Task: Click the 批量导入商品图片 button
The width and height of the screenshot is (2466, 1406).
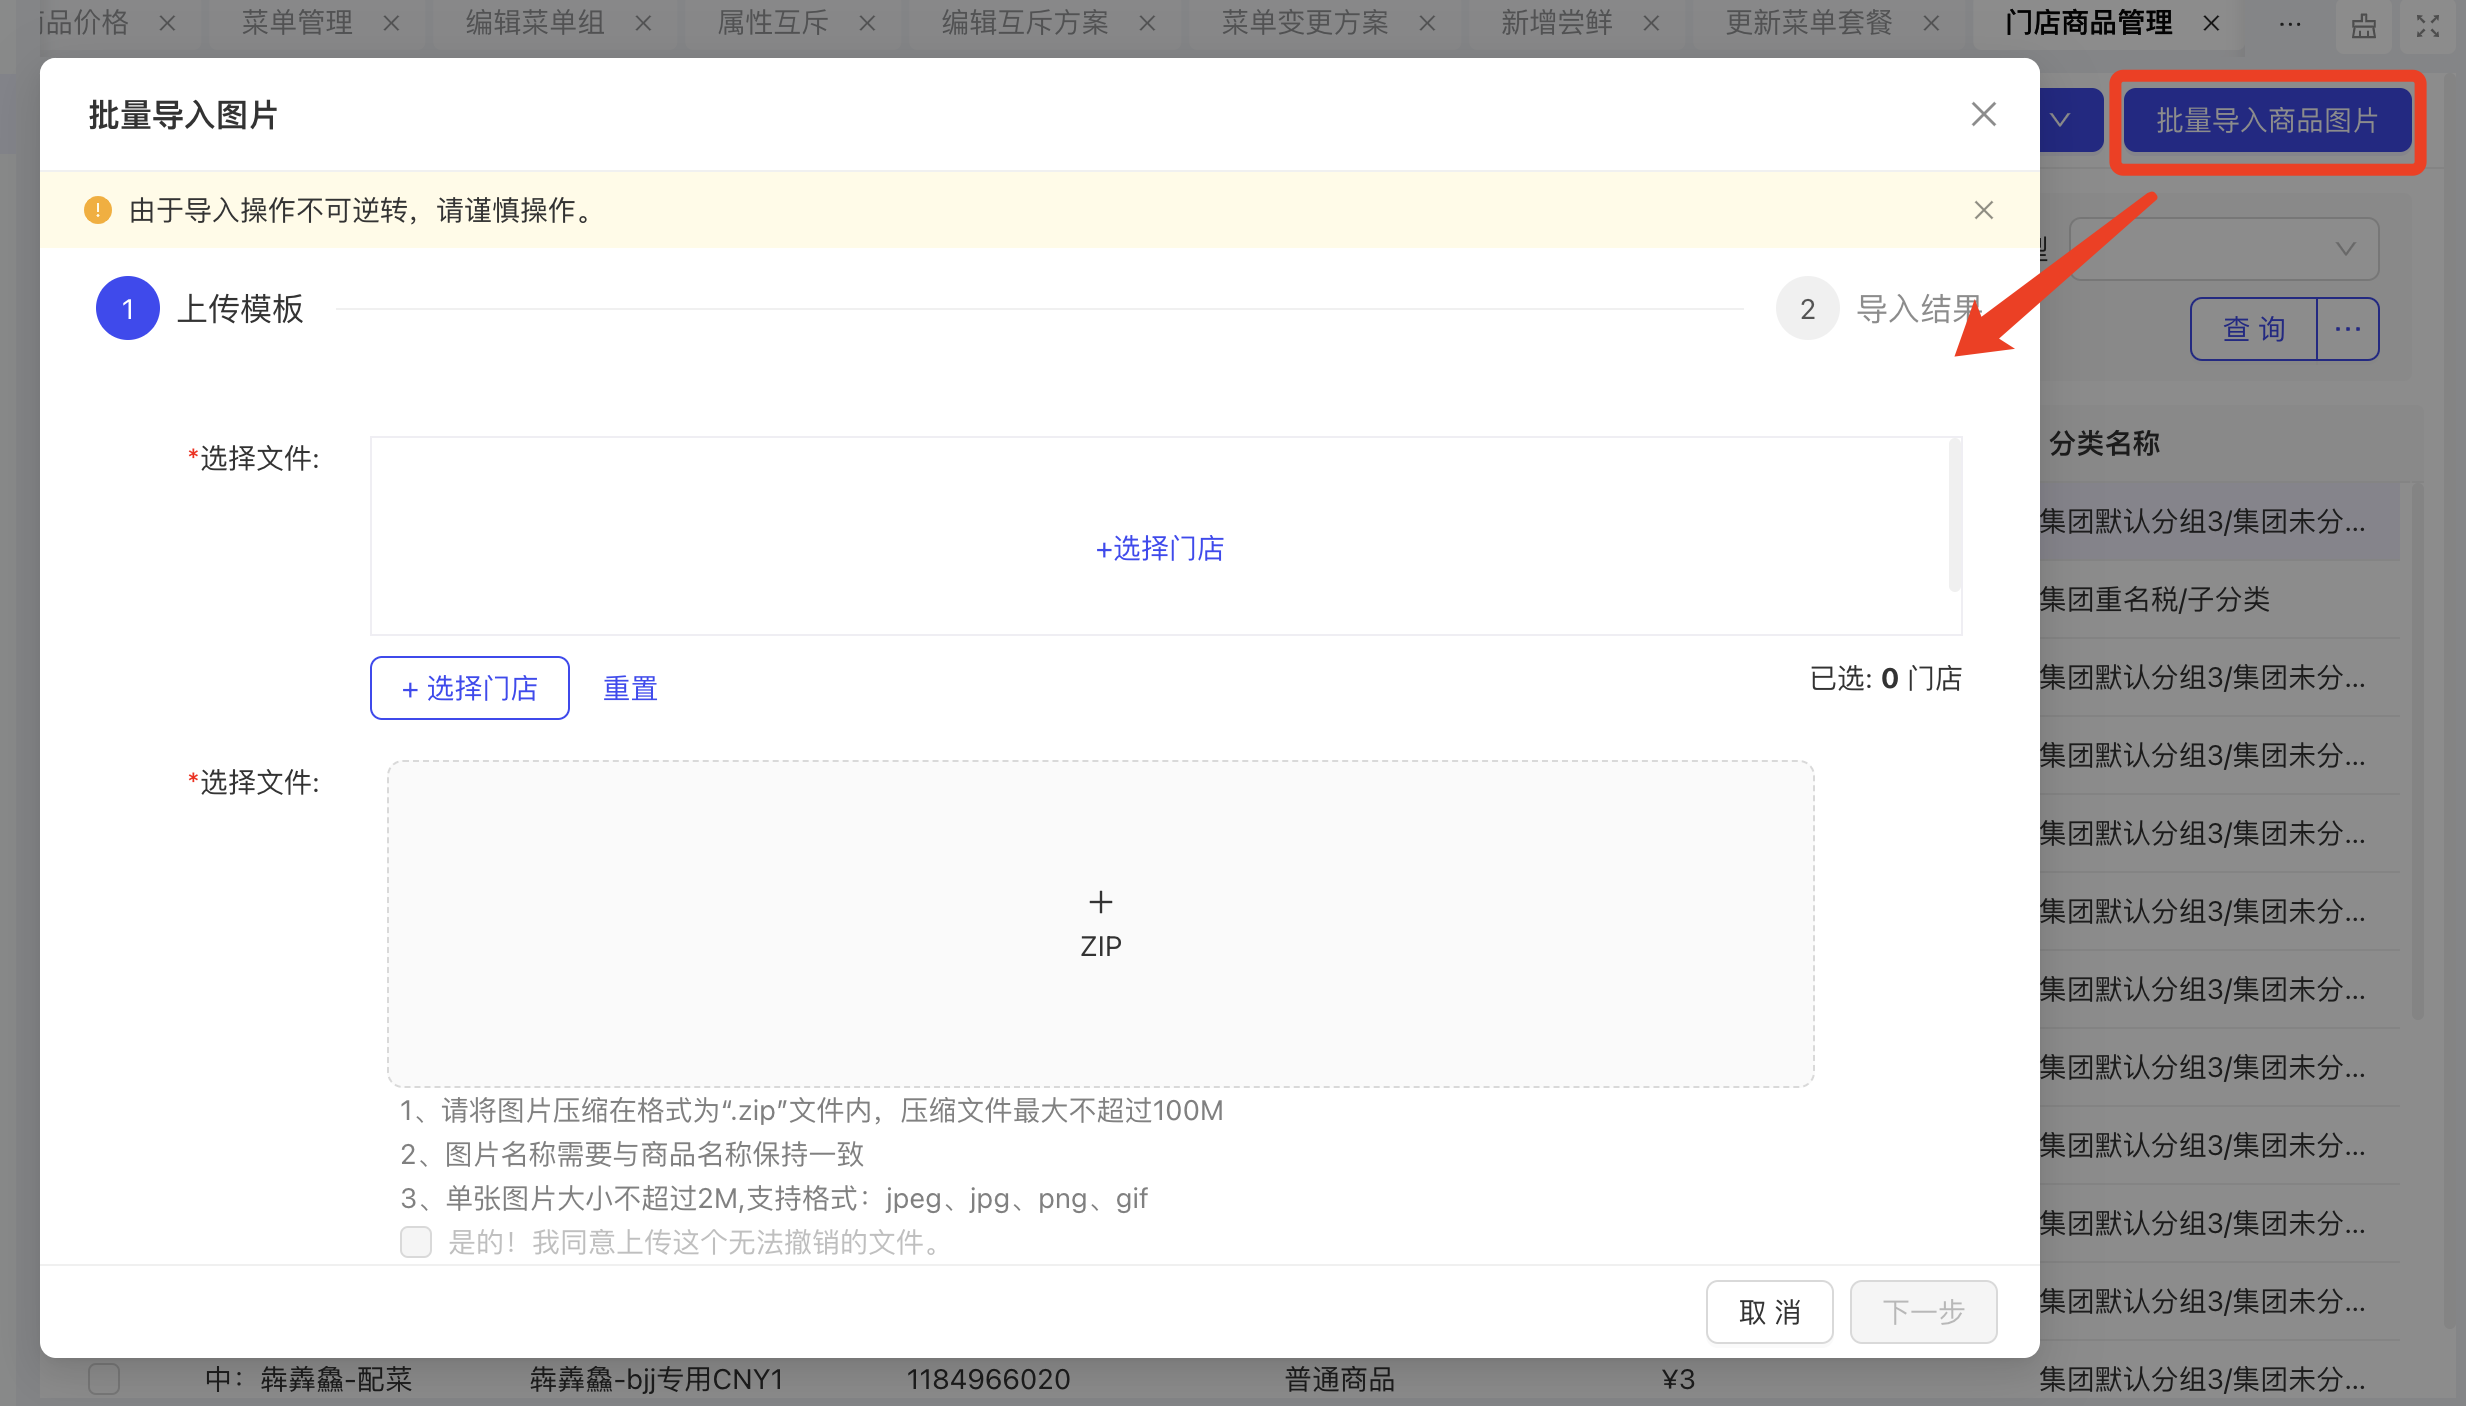Action: (x=2267, y=121)
